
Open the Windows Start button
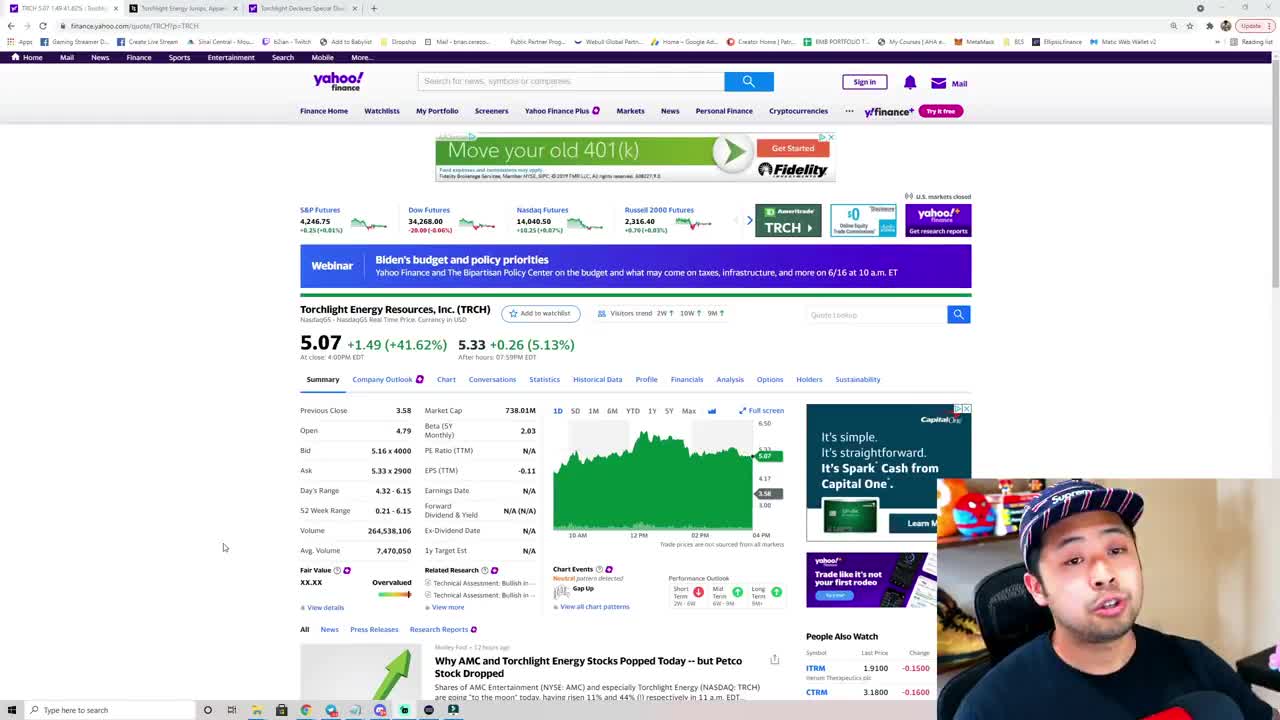click(x=10, y=710)
